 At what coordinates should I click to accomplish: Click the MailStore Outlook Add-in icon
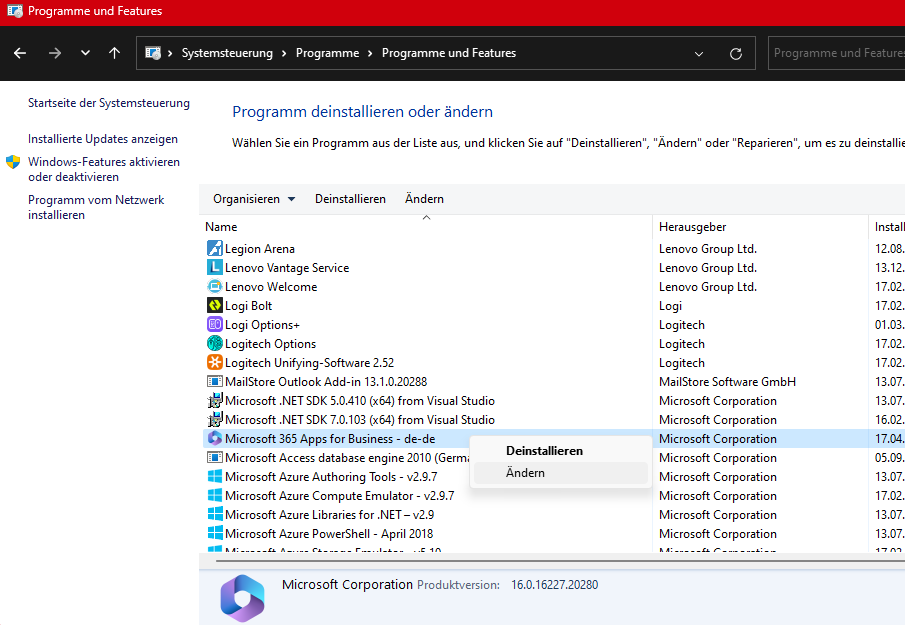(215, 382)
